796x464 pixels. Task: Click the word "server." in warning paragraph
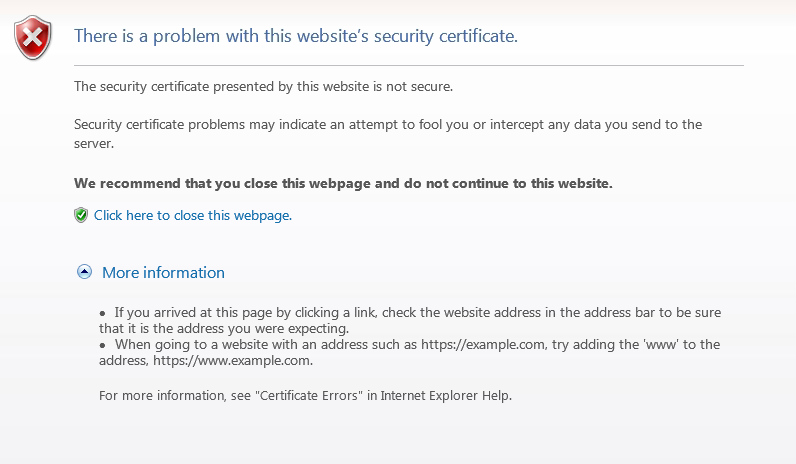94,144
